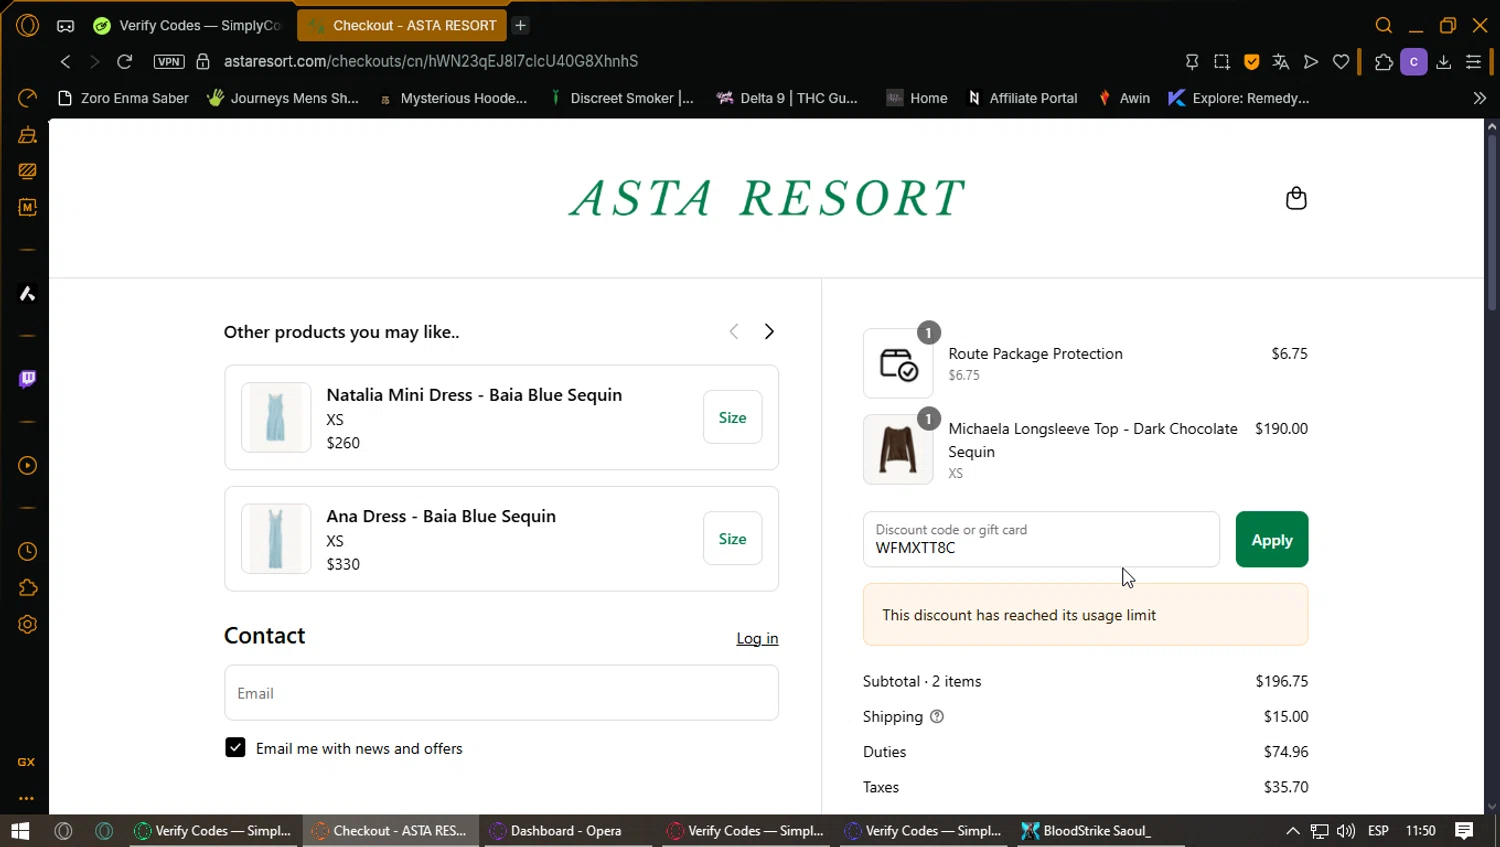Image resolution: width=1500 pixels, height=847 pixels.
Task: Open the tab islands workspace icon
Action: click(x=65, y=25)
